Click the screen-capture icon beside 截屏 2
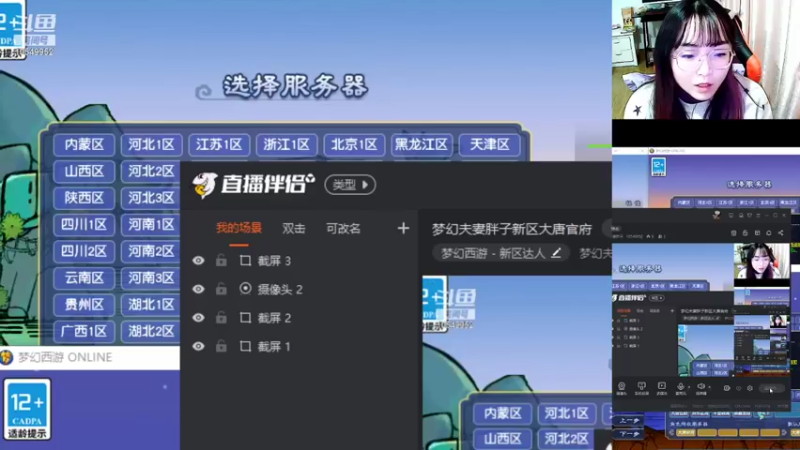 pyautogui.click(x=245, y=318)
